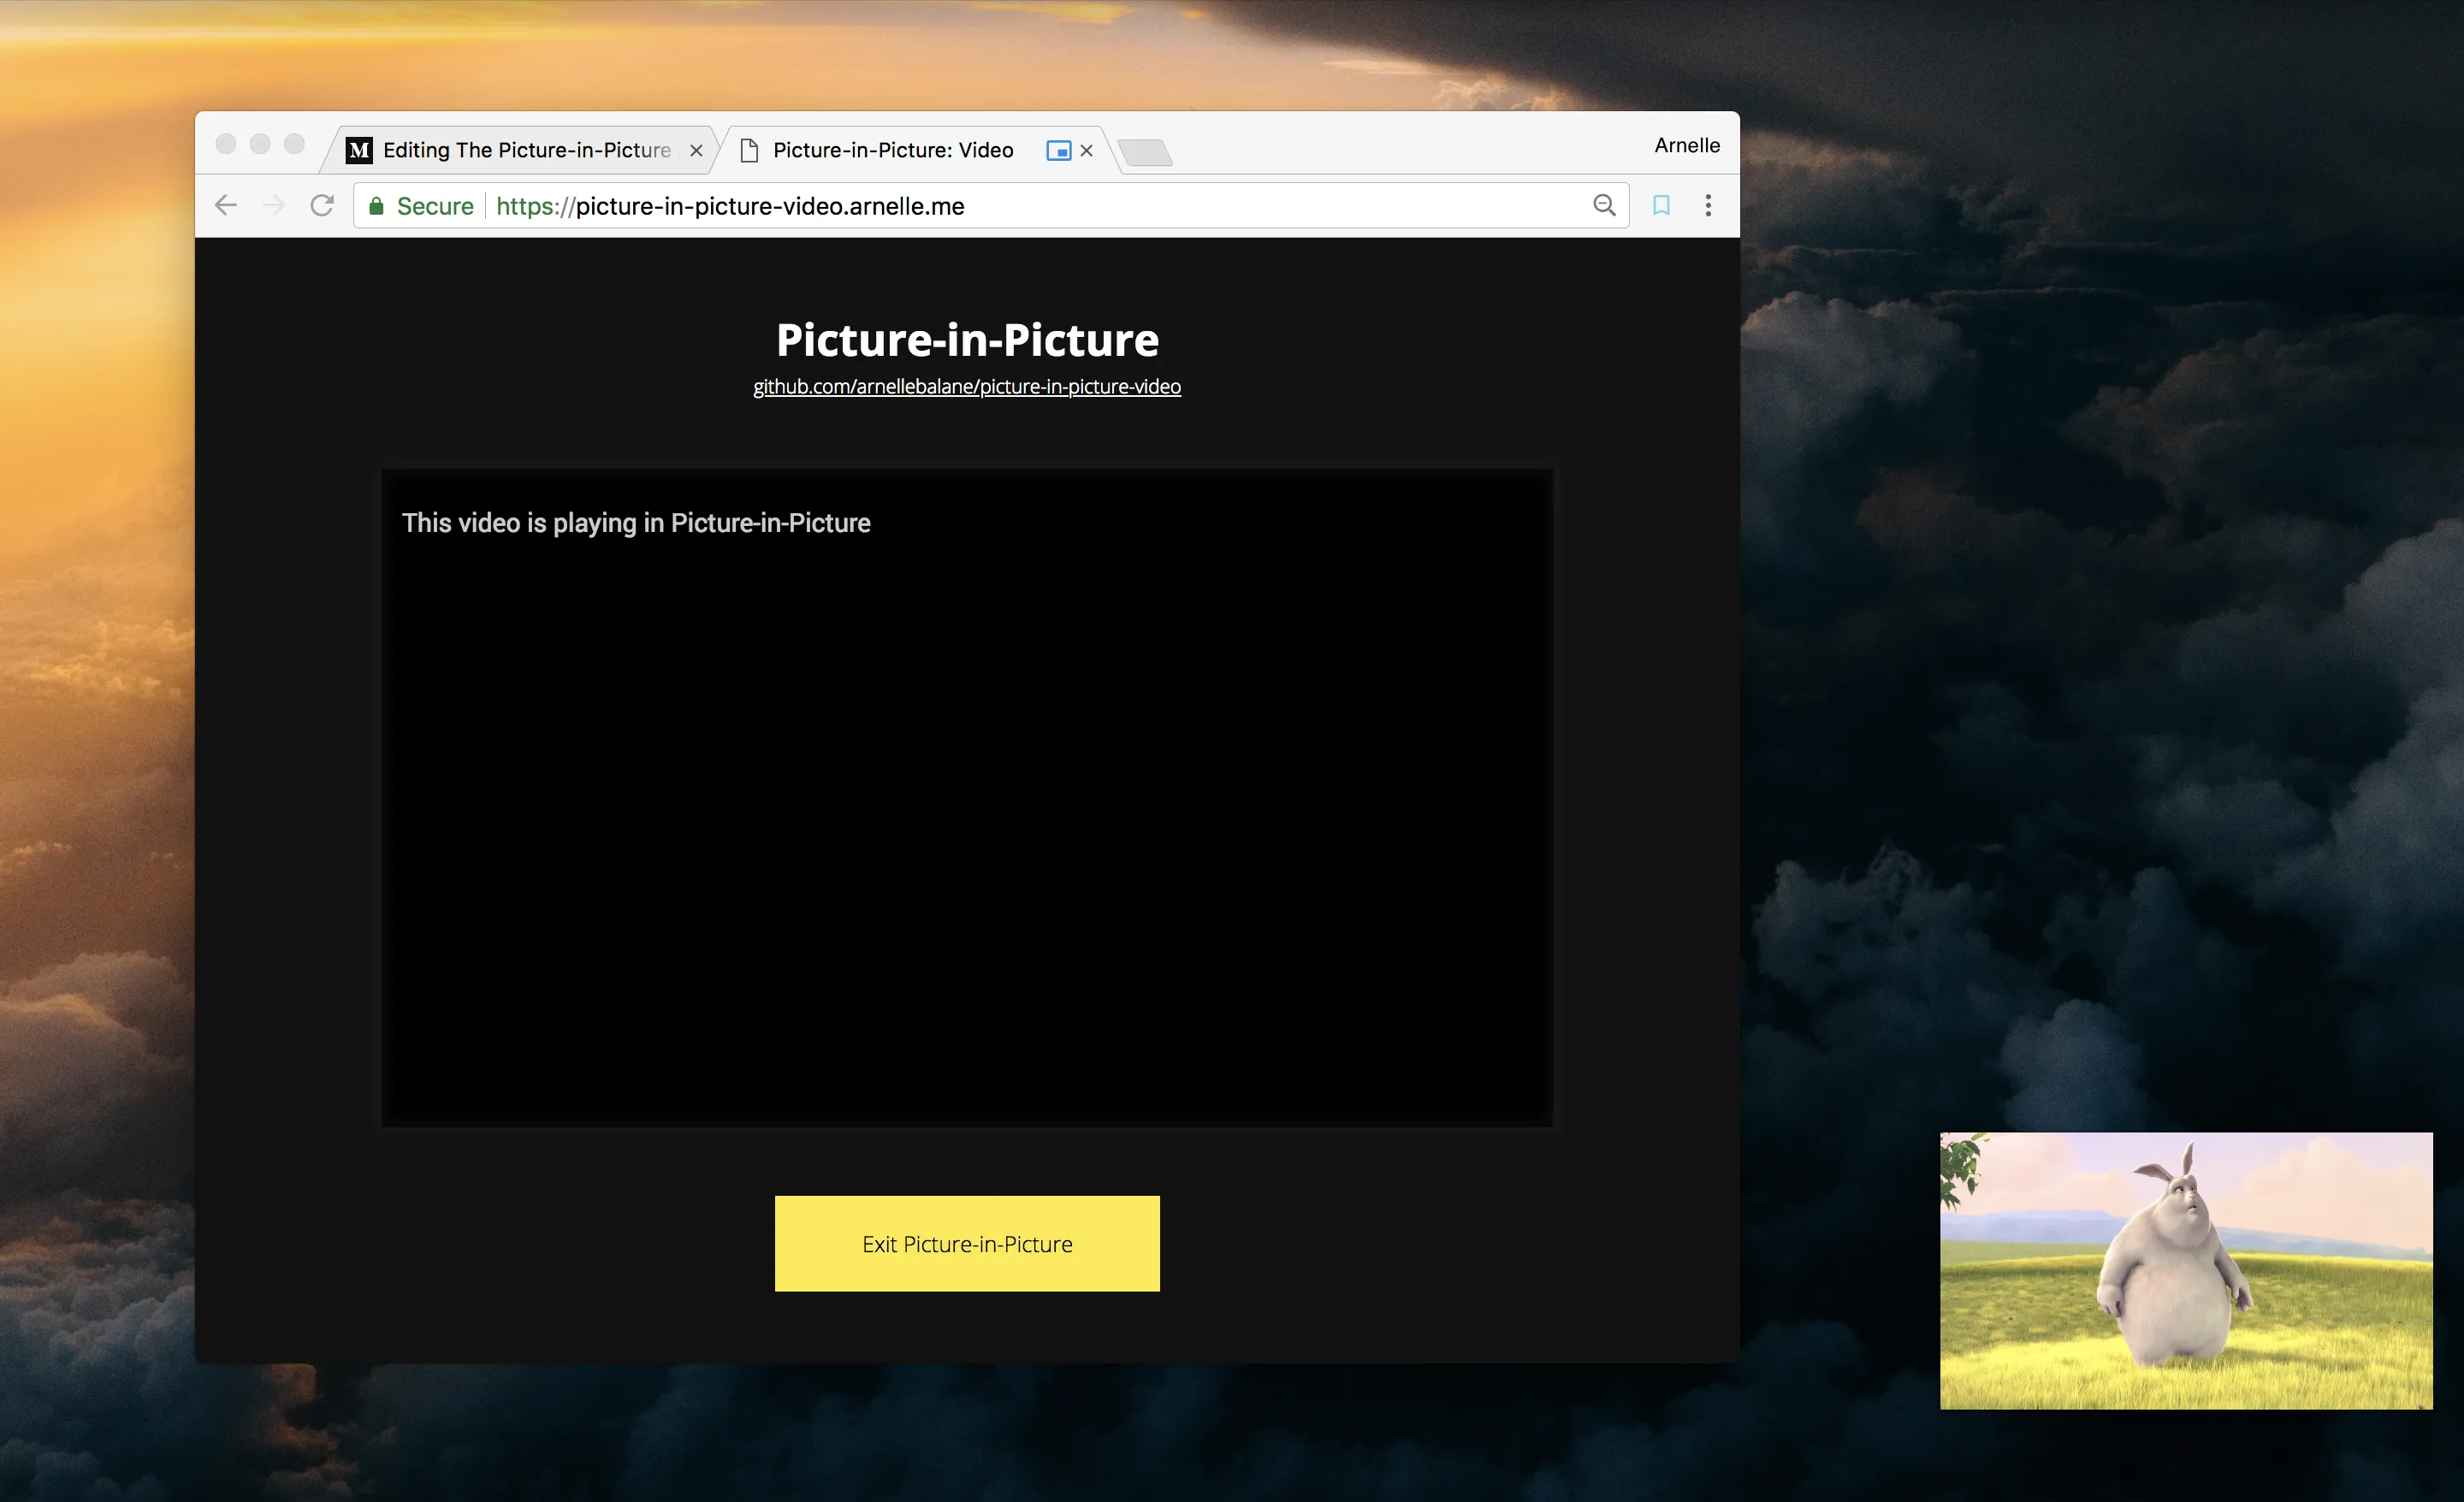Image resolution: width=2464 pixels, height=1502 pixels.
Task: Close the Picture-in-Picture: Video tab
Action: click(1087, 150)
